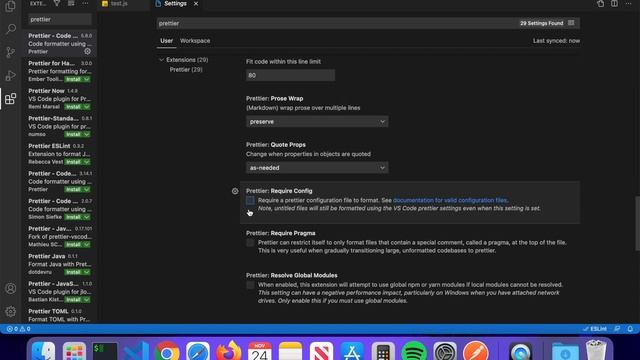This screenshot has height=360, width=640.
Task: Close the Settings tab
Action: pos(196,4)
